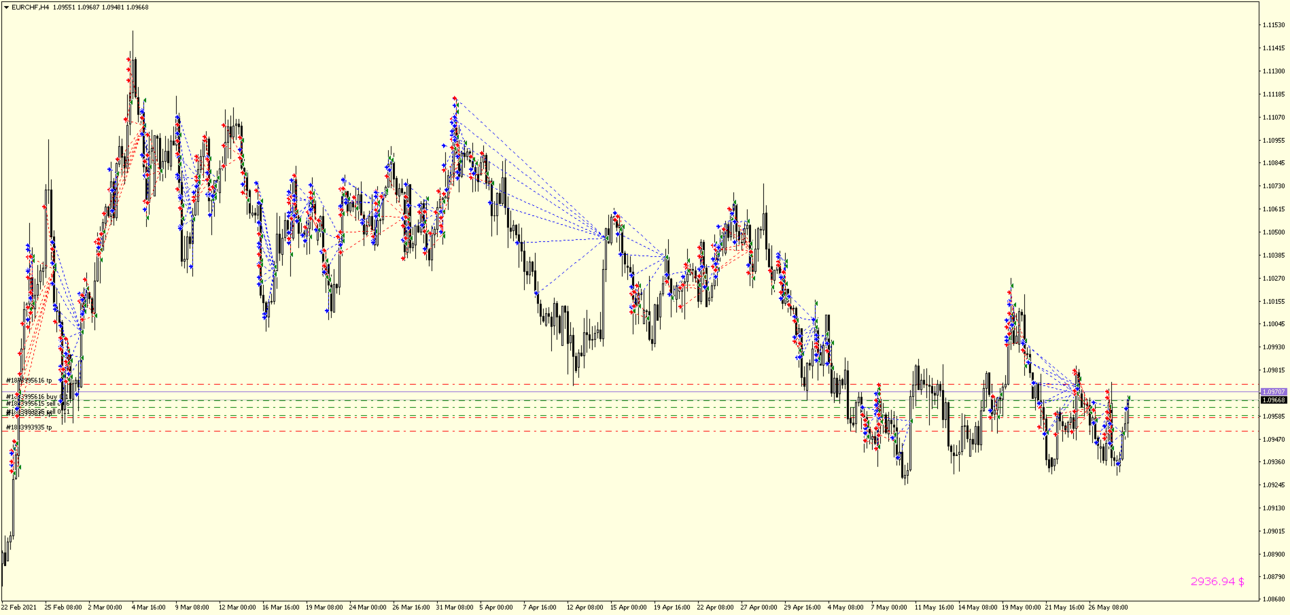The height and width of the screenshot is (615, 1290).
Task: Click the 5 Apr 00:00 time label
Action: pyautogui.click(x=496, y=607)
